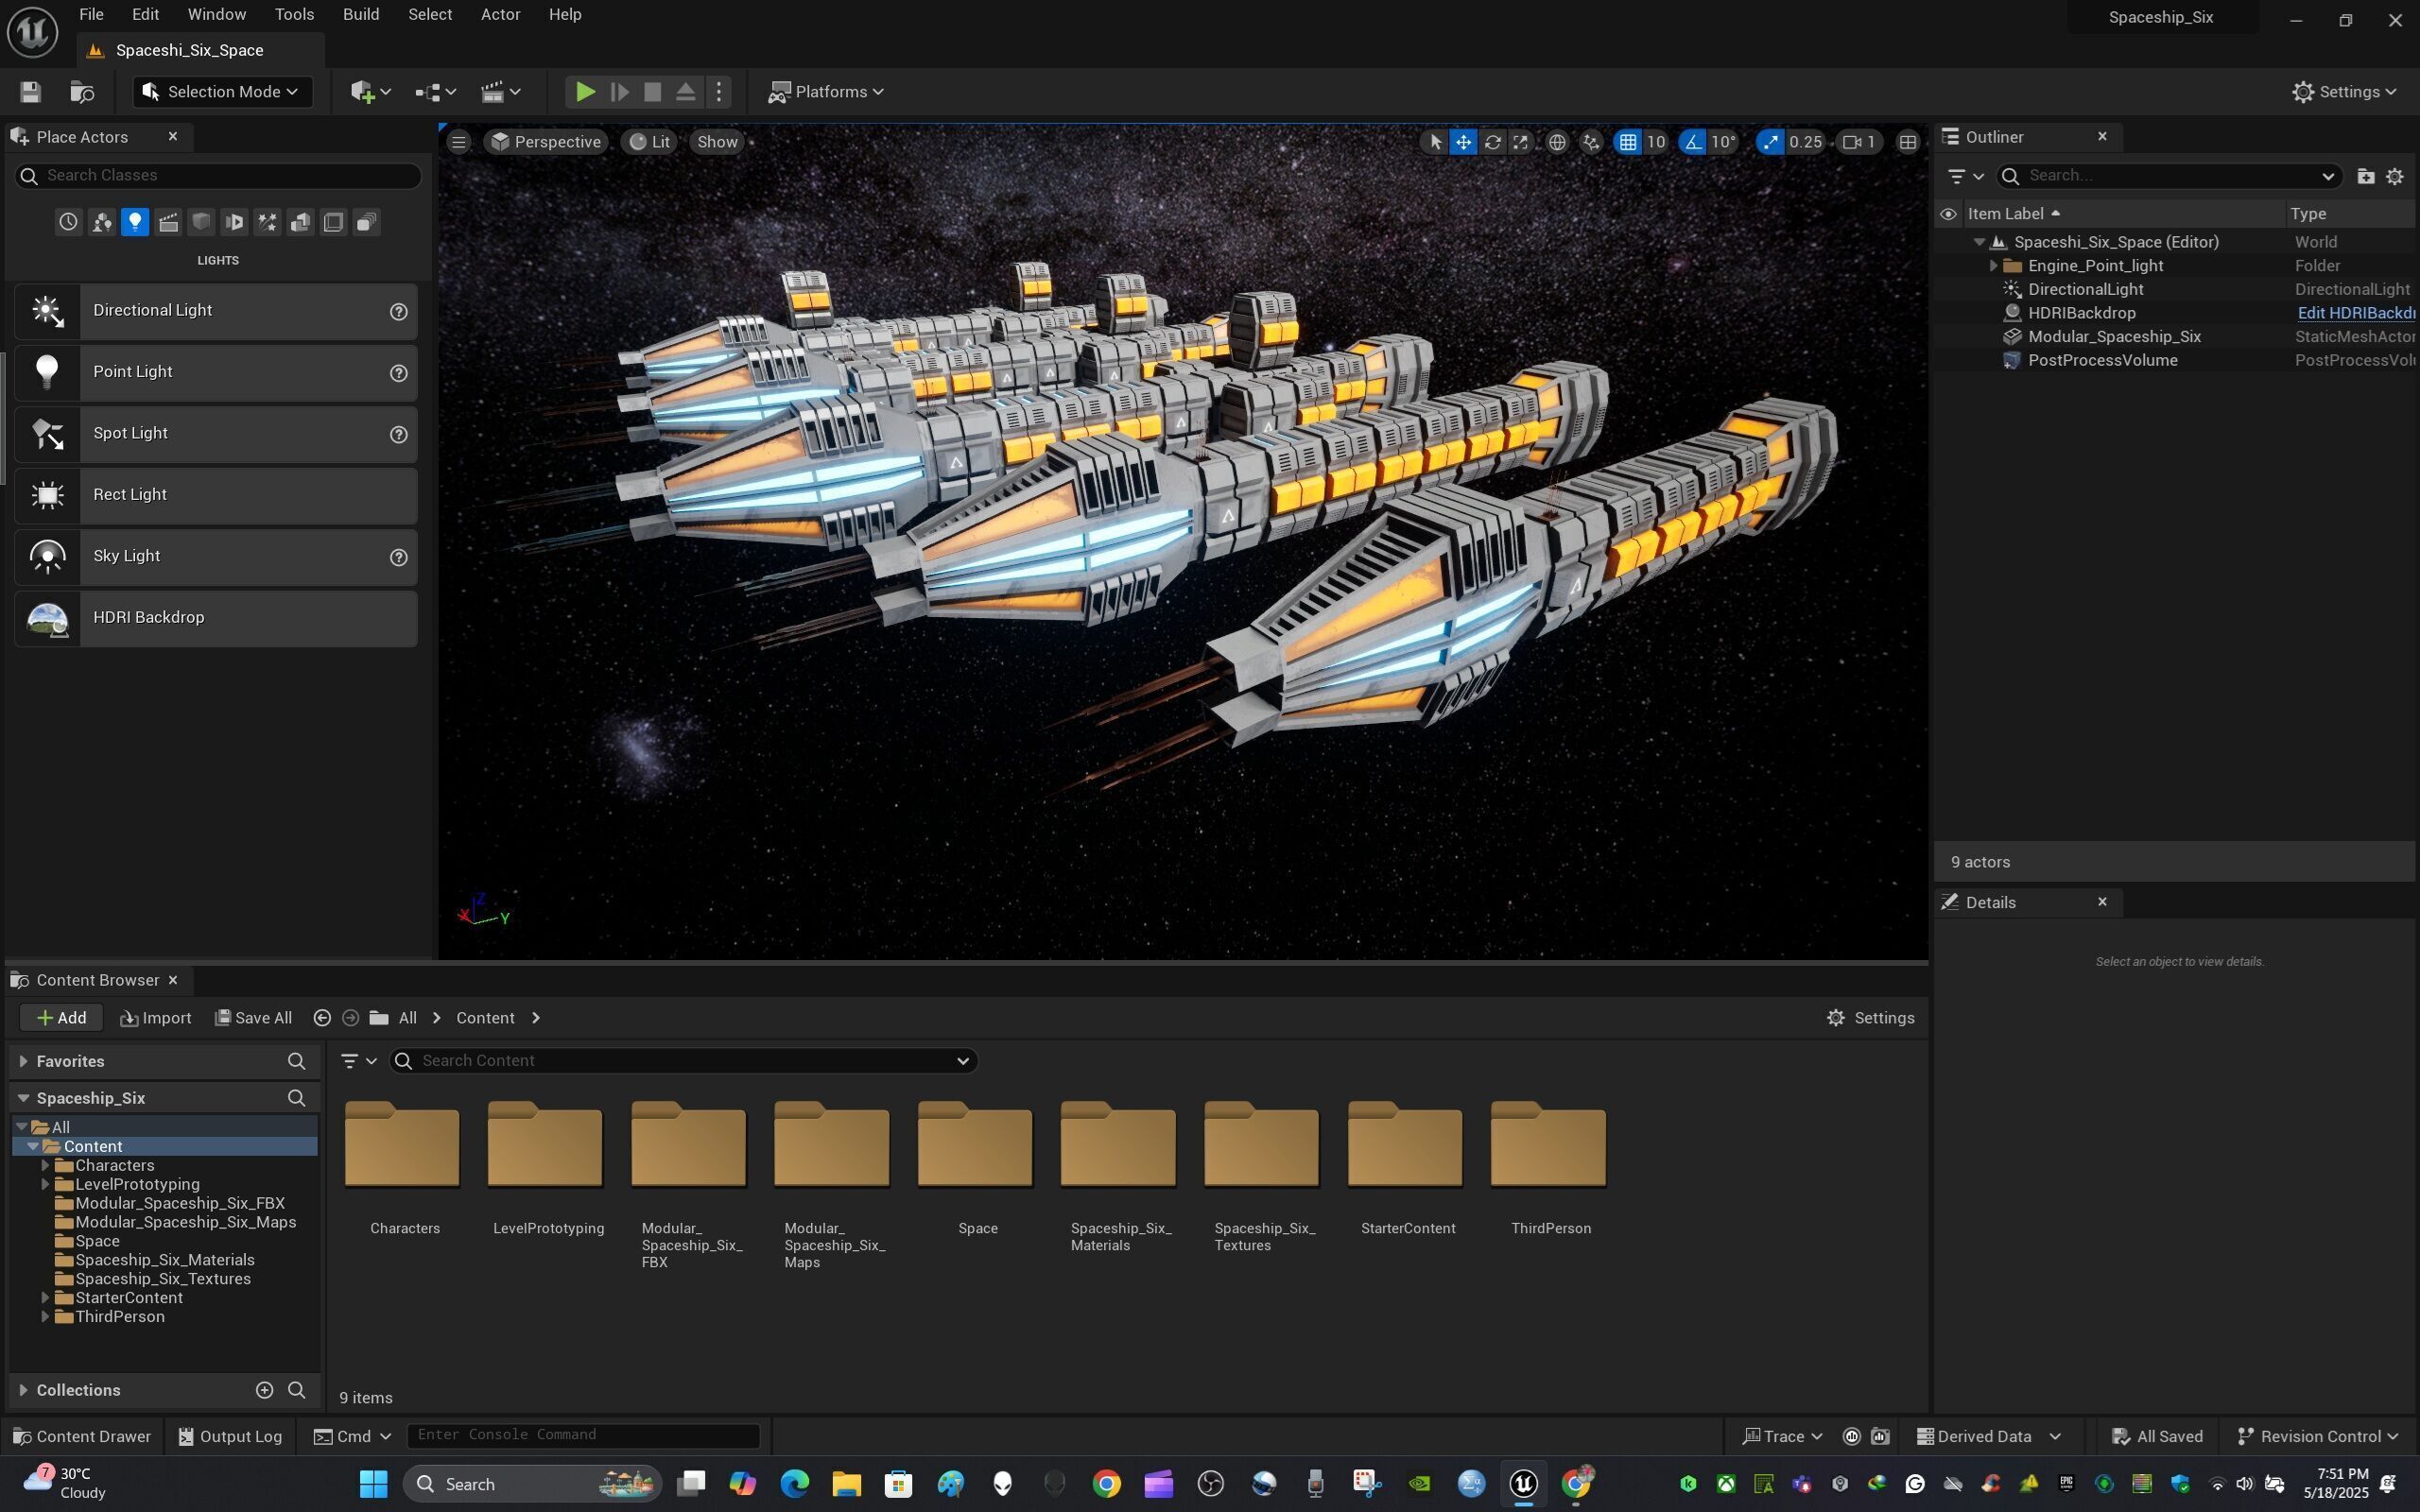Open grid snap value 10 dropdown

click(1656, 142)
